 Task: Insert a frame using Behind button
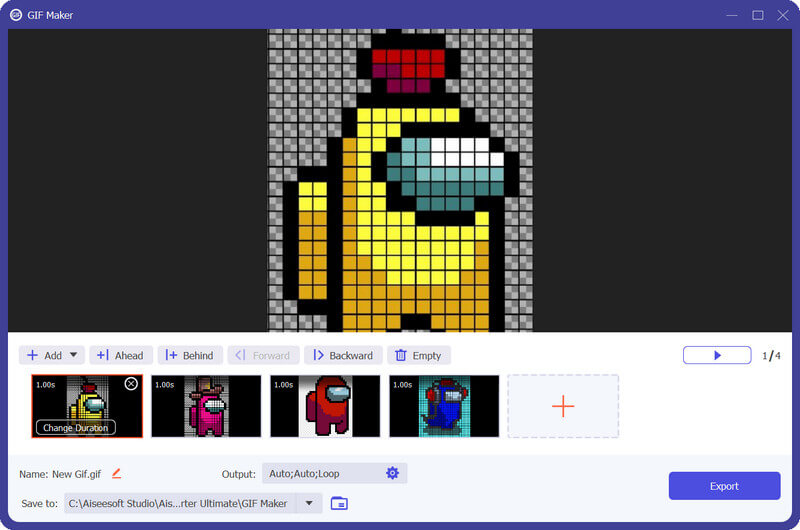click(189, 355)
